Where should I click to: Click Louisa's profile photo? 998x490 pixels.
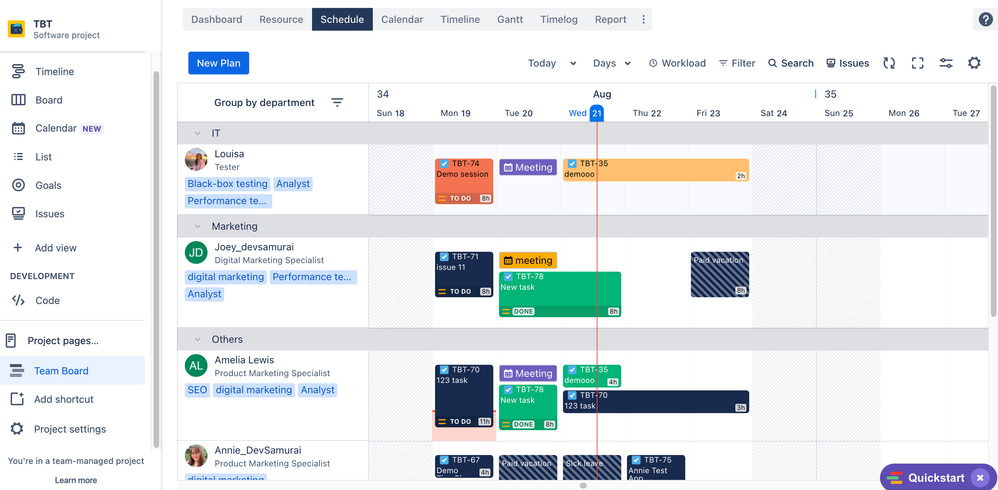pyautogui.click(x=196, y=160)
